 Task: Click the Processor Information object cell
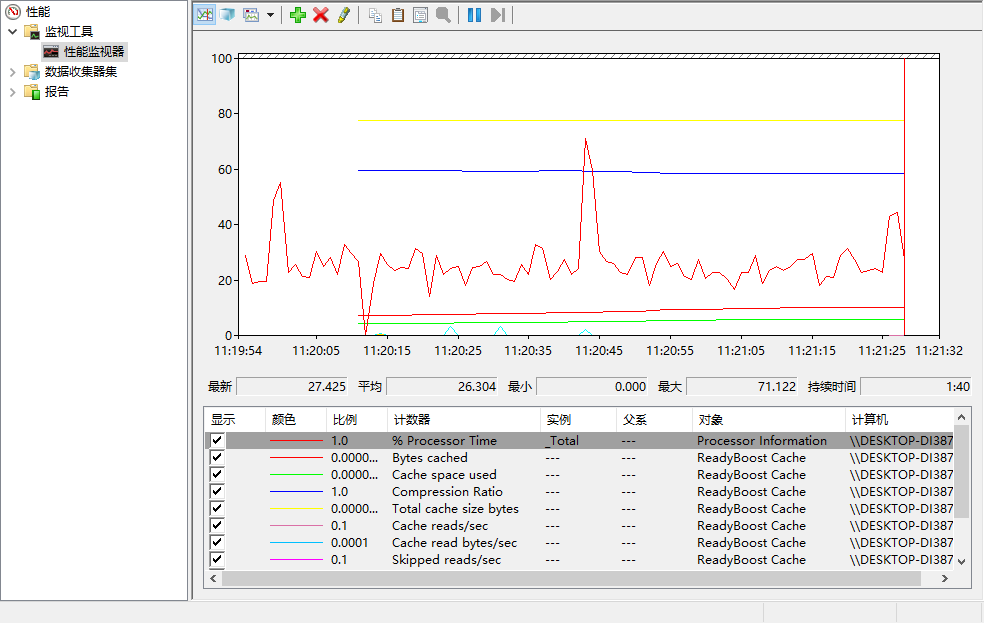[762, 440]
